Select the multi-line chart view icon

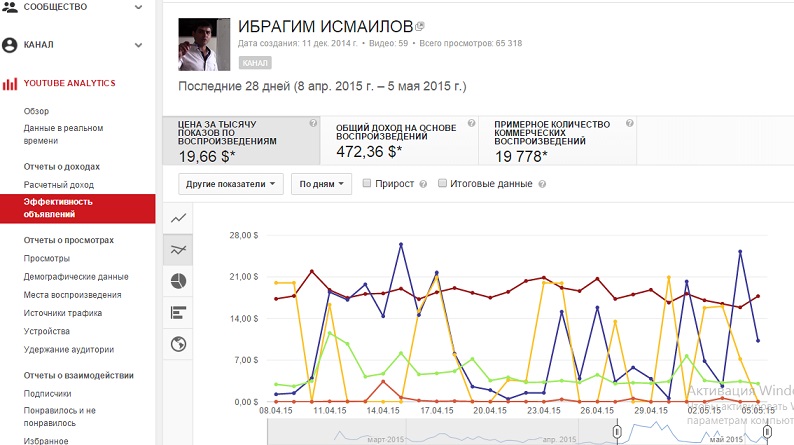pyautogui.click(x=178, y=250)
